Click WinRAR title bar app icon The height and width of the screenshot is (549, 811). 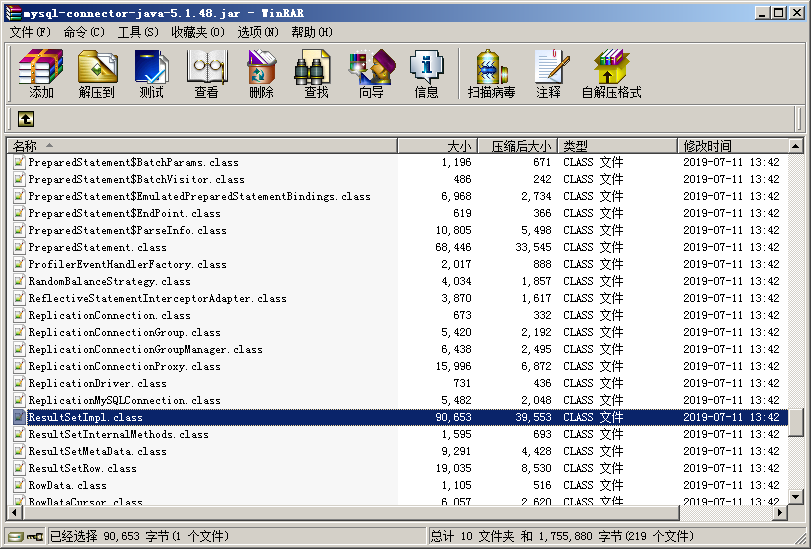tap(13, 13)
